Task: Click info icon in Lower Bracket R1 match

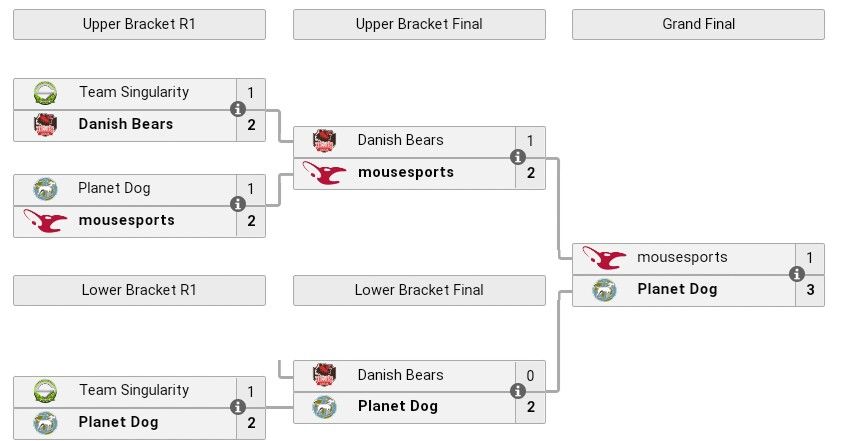Action: [238, 406]
